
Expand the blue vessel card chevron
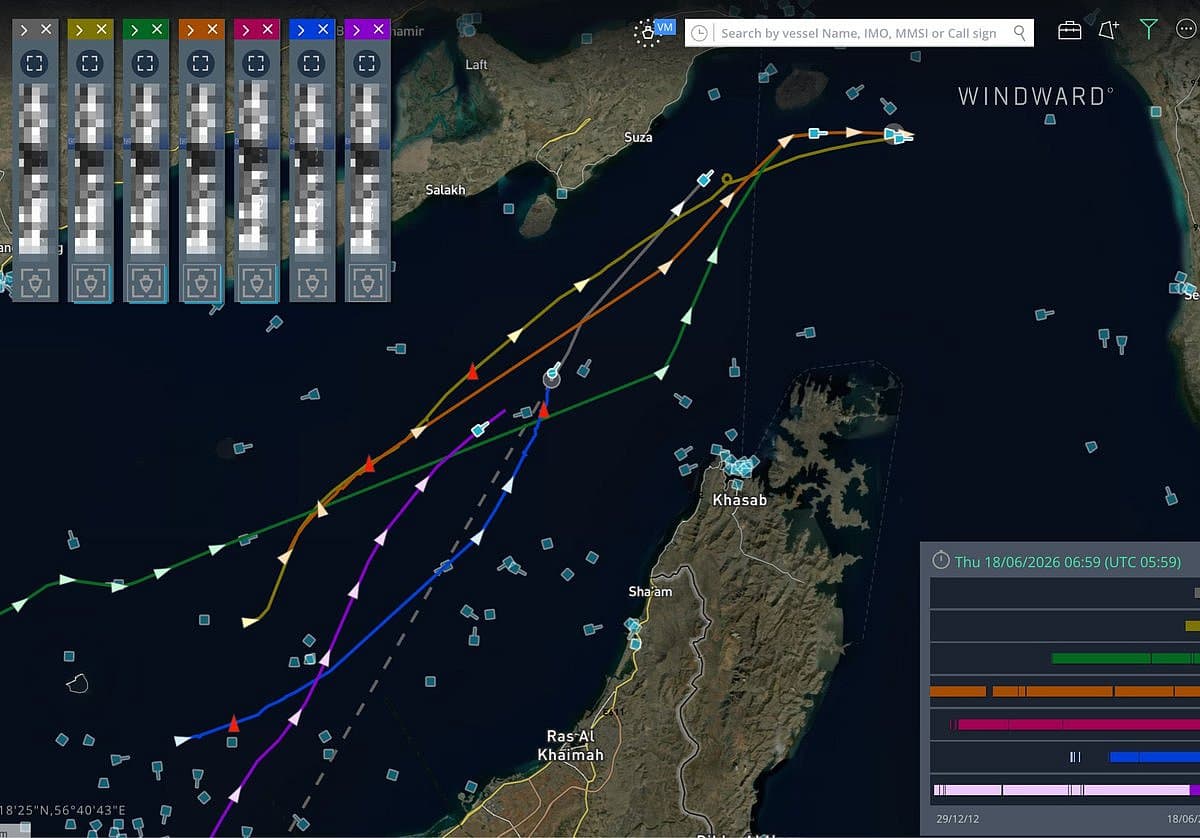[301, 30]
